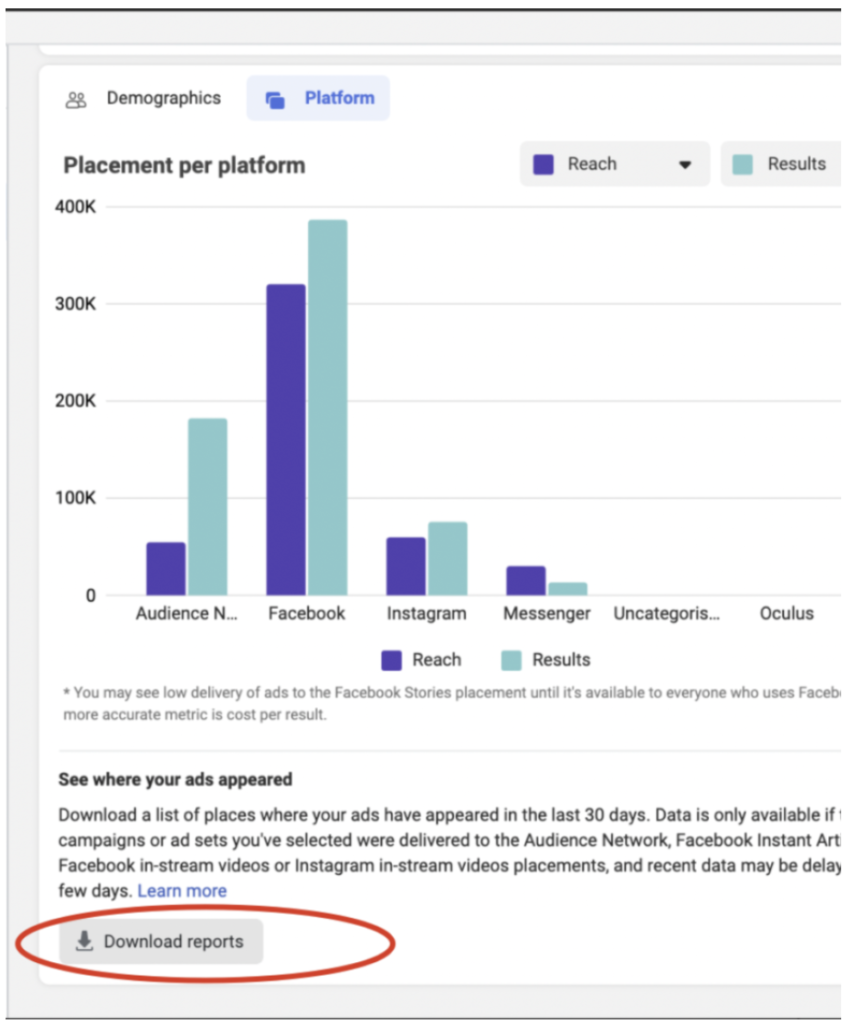Click the Platform tab icon
Viewport: 843px width, 1024px height.
[x=275, y=99]
